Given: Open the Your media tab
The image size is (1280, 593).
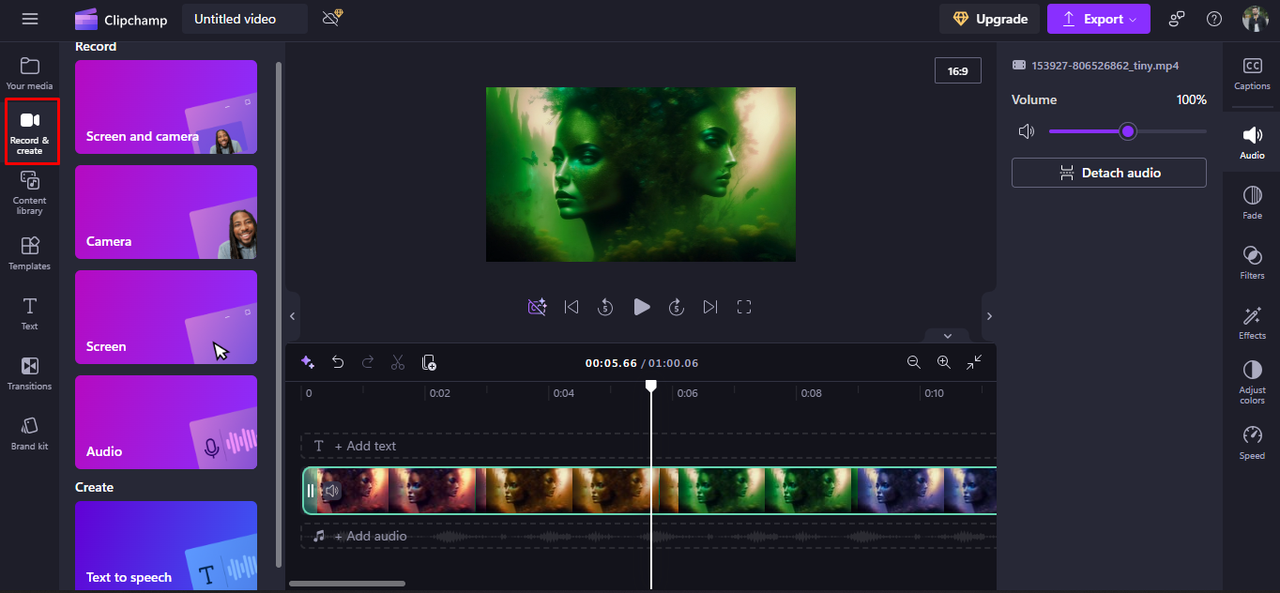Looking at the screenshot, I should [30, 73].
